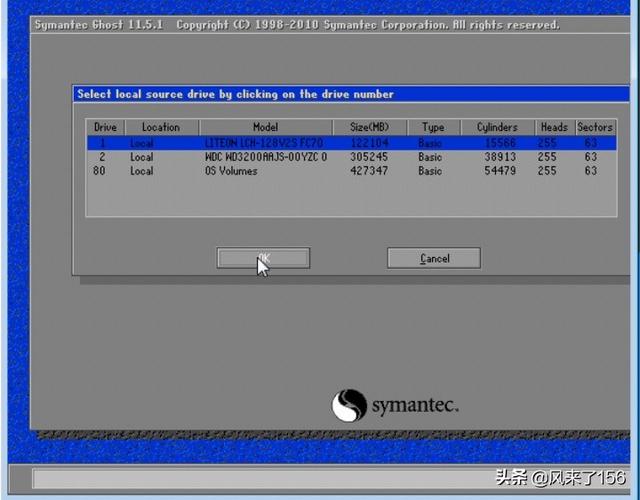
Task: Click size value 305245
Action: pyautogui.click(x=369, y=157)
